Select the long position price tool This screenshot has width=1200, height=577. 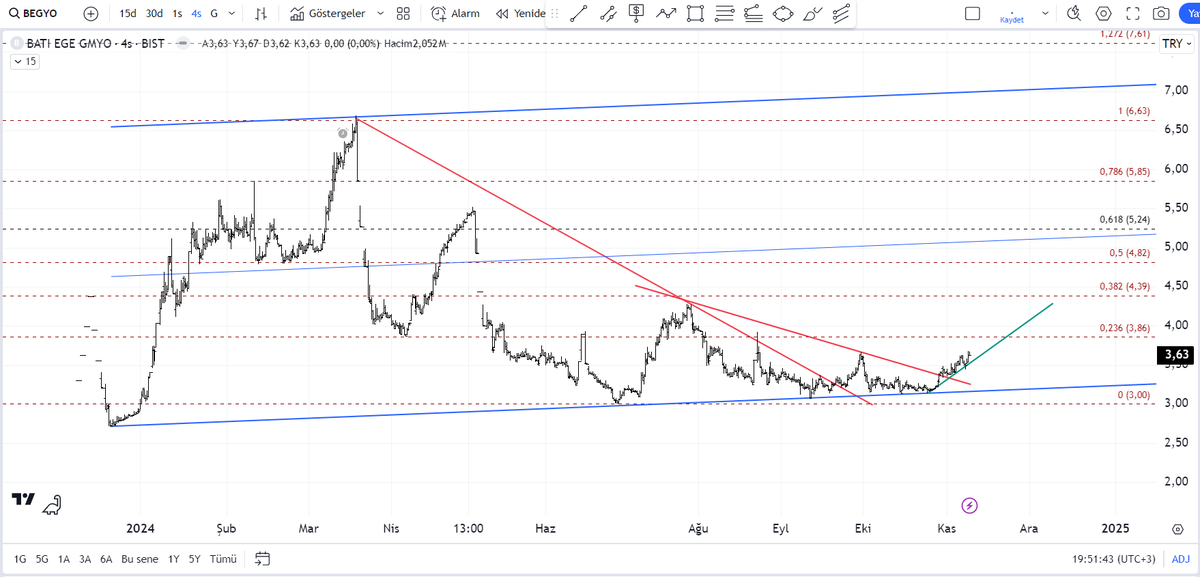[x=637, y=14]
